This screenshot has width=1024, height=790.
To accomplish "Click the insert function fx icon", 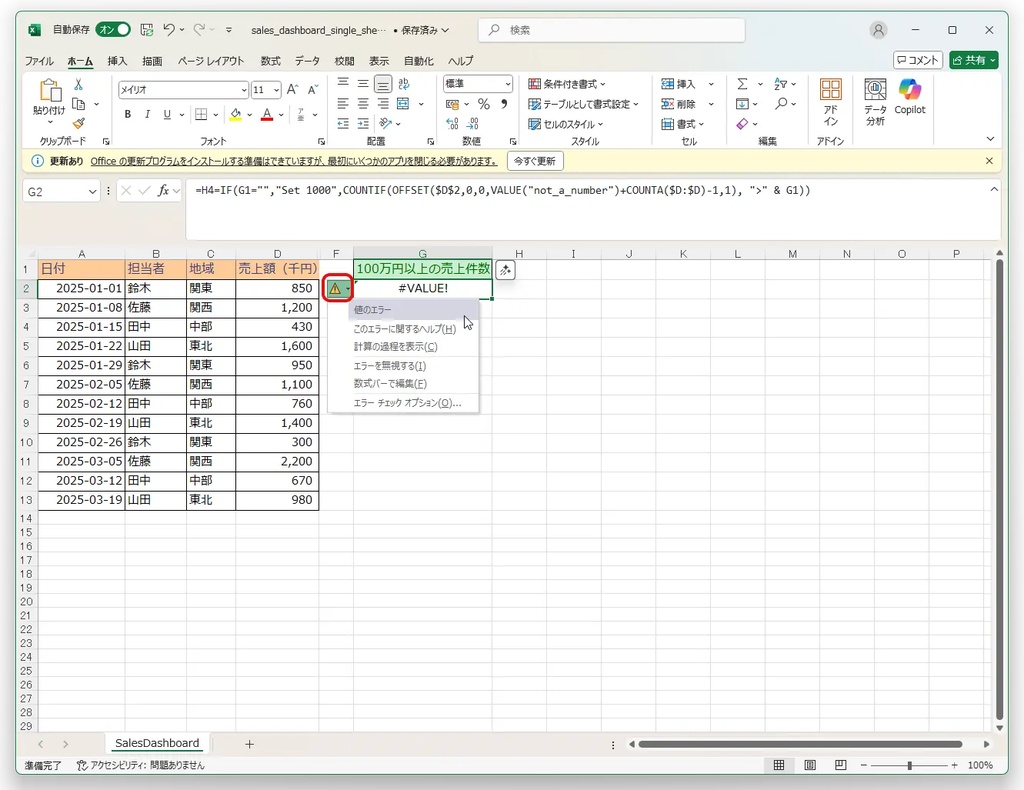I will click(163, 190).
